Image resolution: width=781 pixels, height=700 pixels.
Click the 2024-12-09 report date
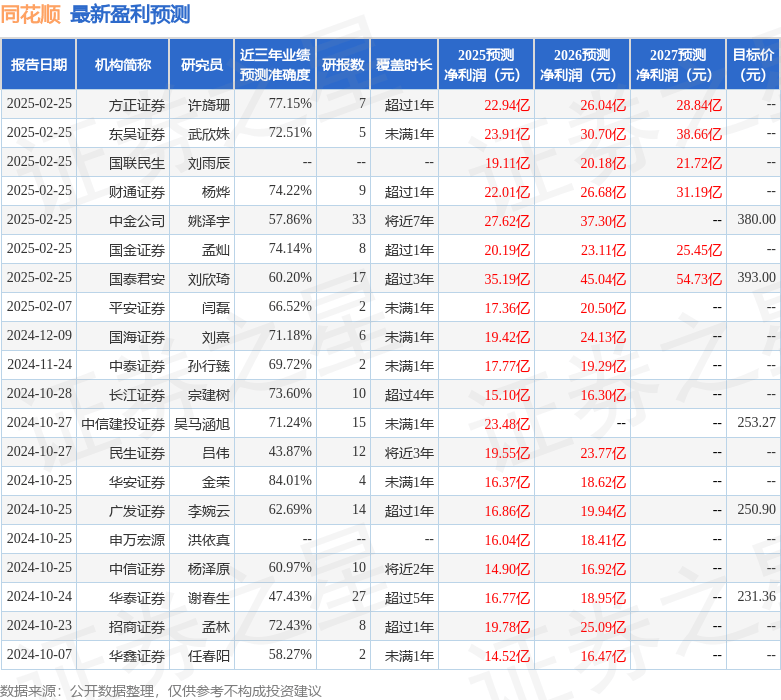click(x=39, y=335)
